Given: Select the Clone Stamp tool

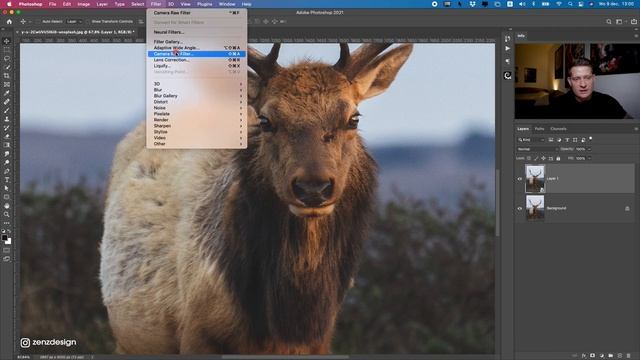Looking at the screenshot, I should [x=7, y=119].
